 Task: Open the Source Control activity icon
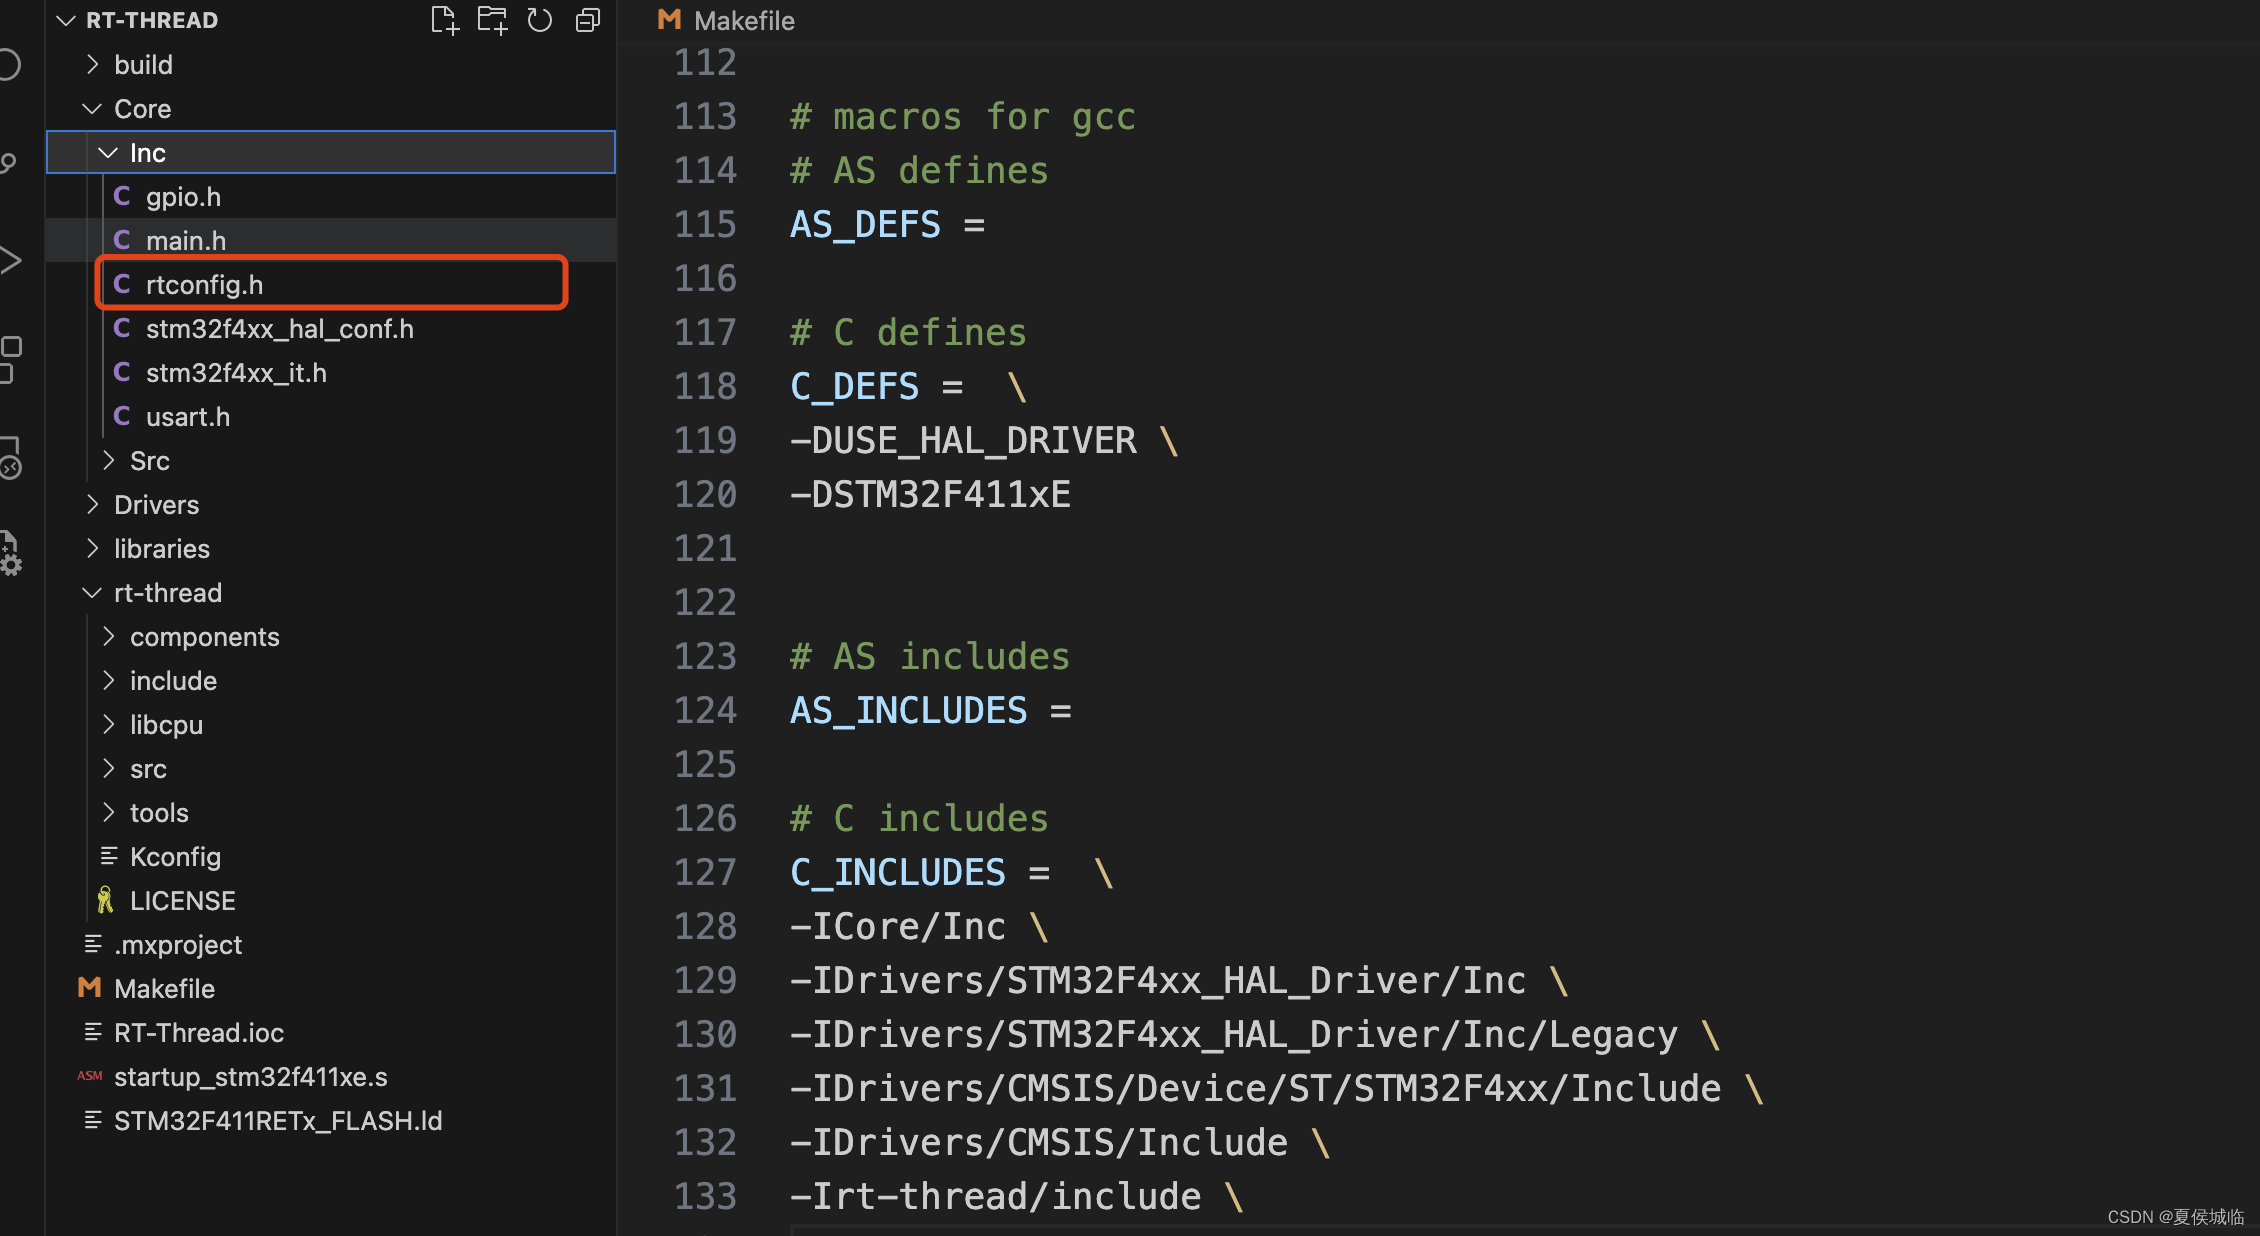point(8,163)
